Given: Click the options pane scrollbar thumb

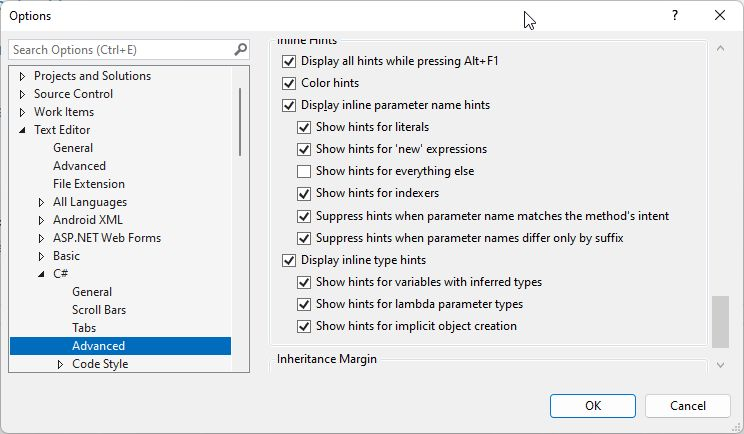Looking at the screenshot, I should [720, 322].
